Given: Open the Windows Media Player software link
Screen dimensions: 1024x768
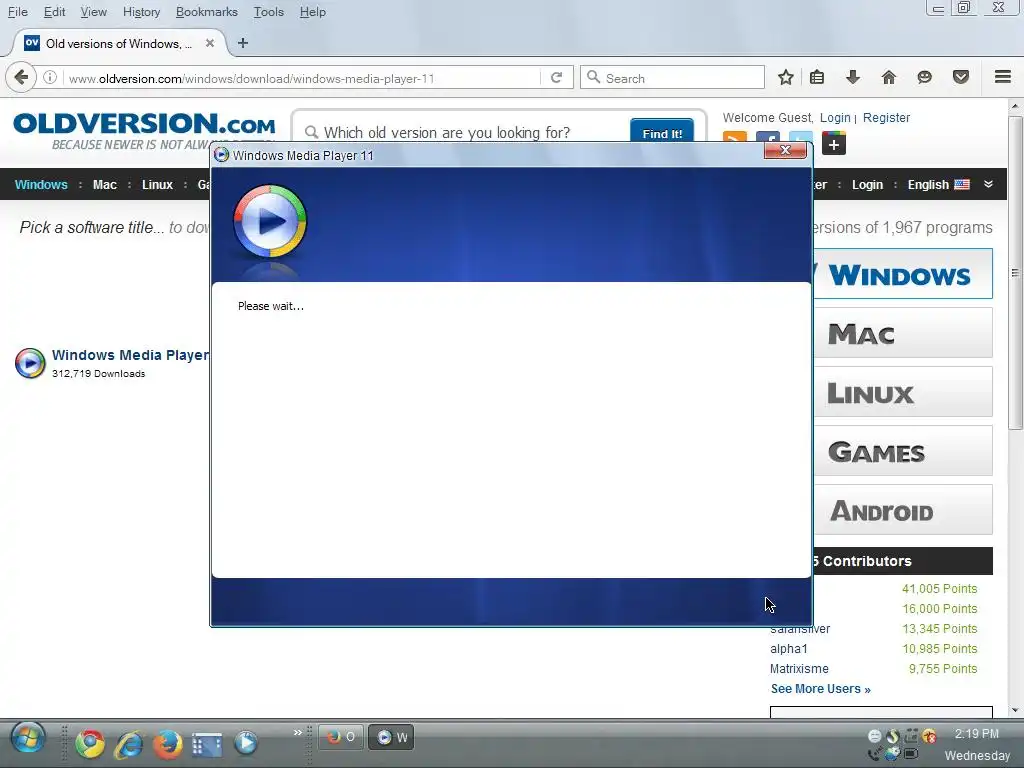Looking at the screenshot, I should pos(131,355).
